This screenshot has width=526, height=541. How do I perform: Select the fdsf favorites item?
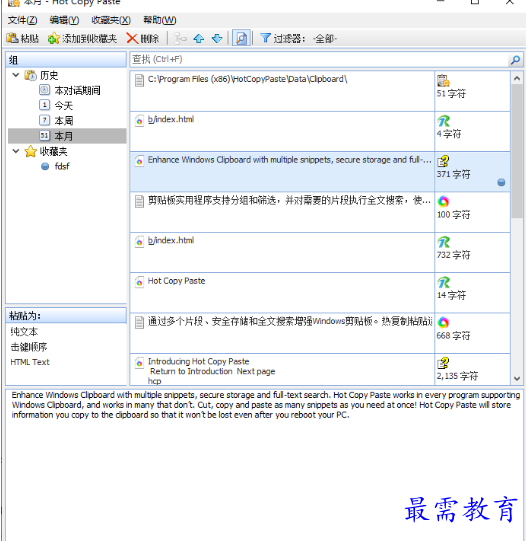[x=62, y=166]
